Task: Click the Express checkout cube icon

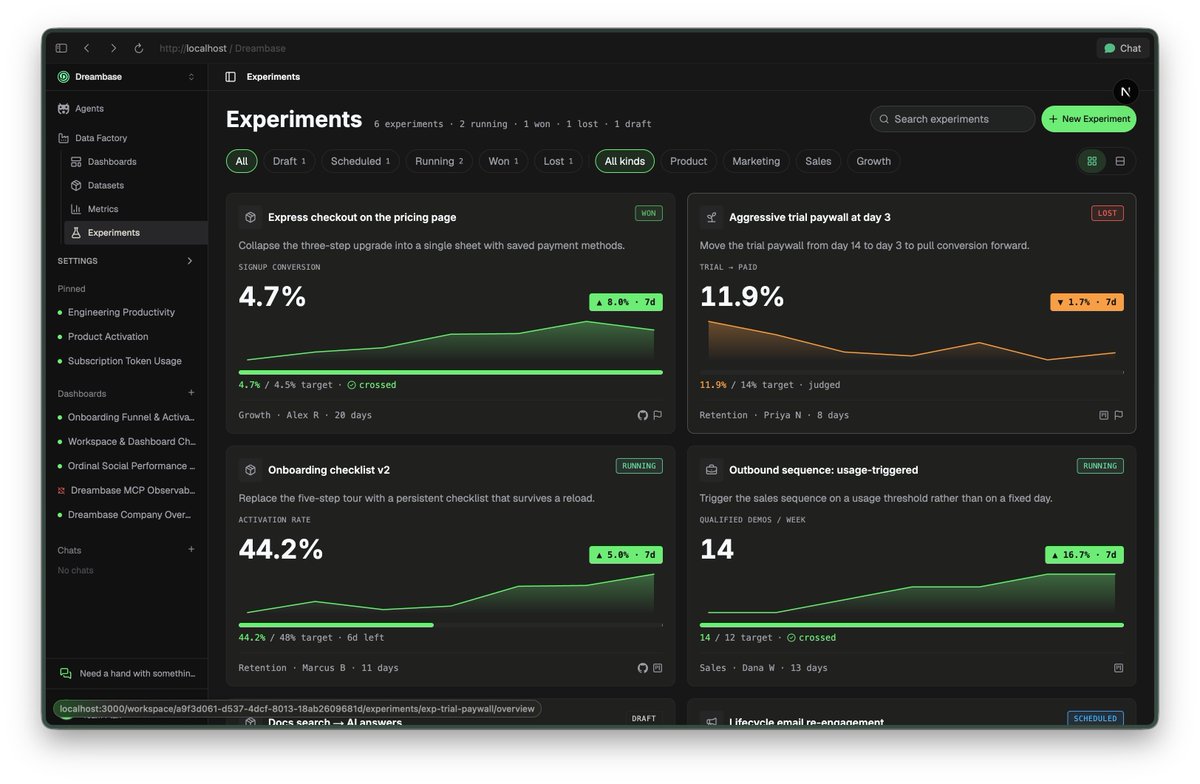Action: 249,217
